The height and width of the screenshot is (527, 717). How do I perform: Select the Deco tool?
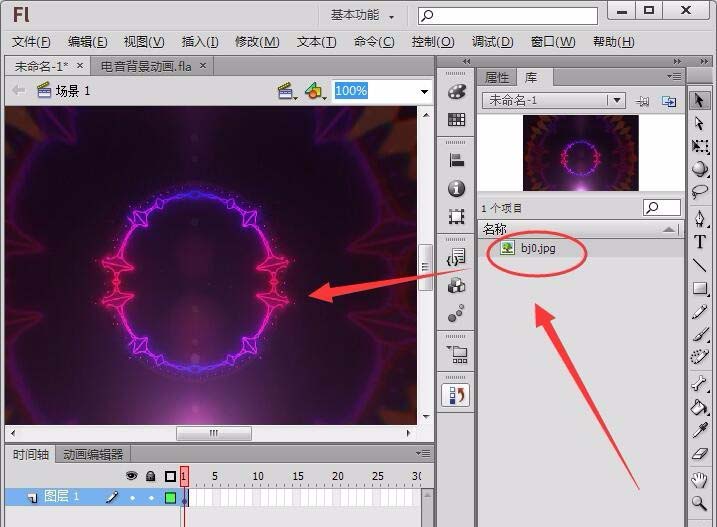pos(700,357)
